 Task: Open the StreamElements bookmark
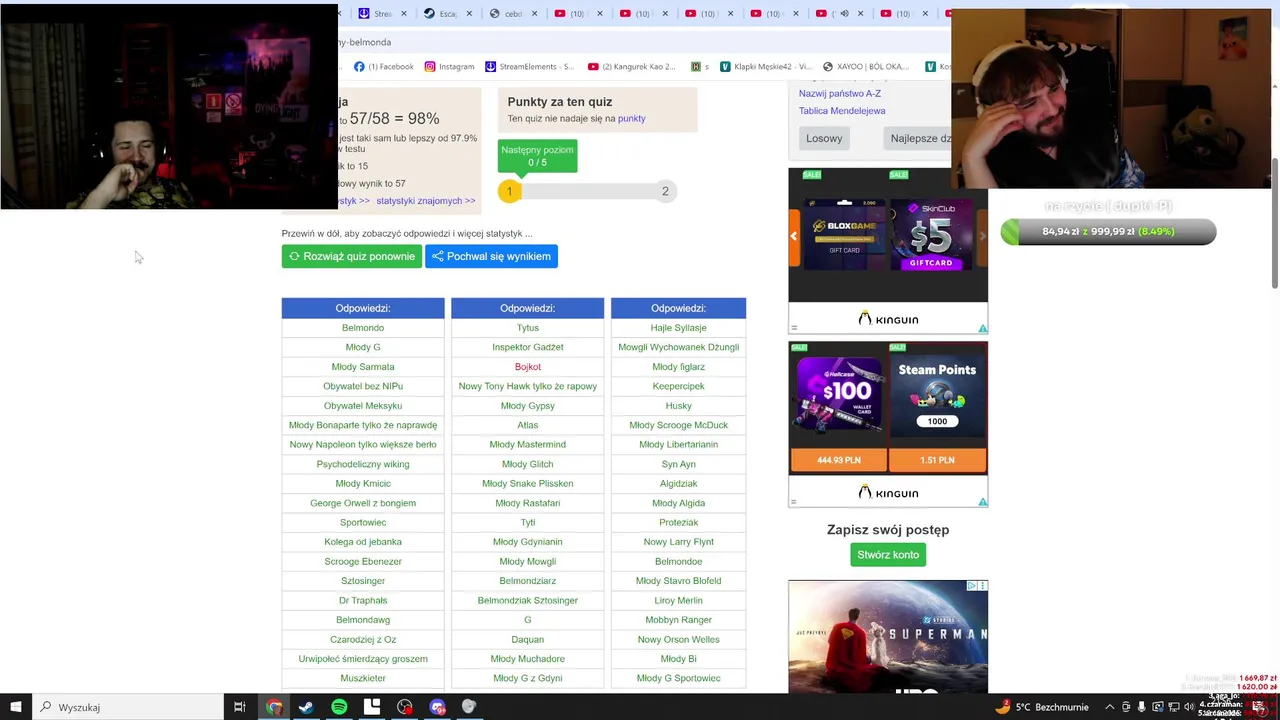530,67
